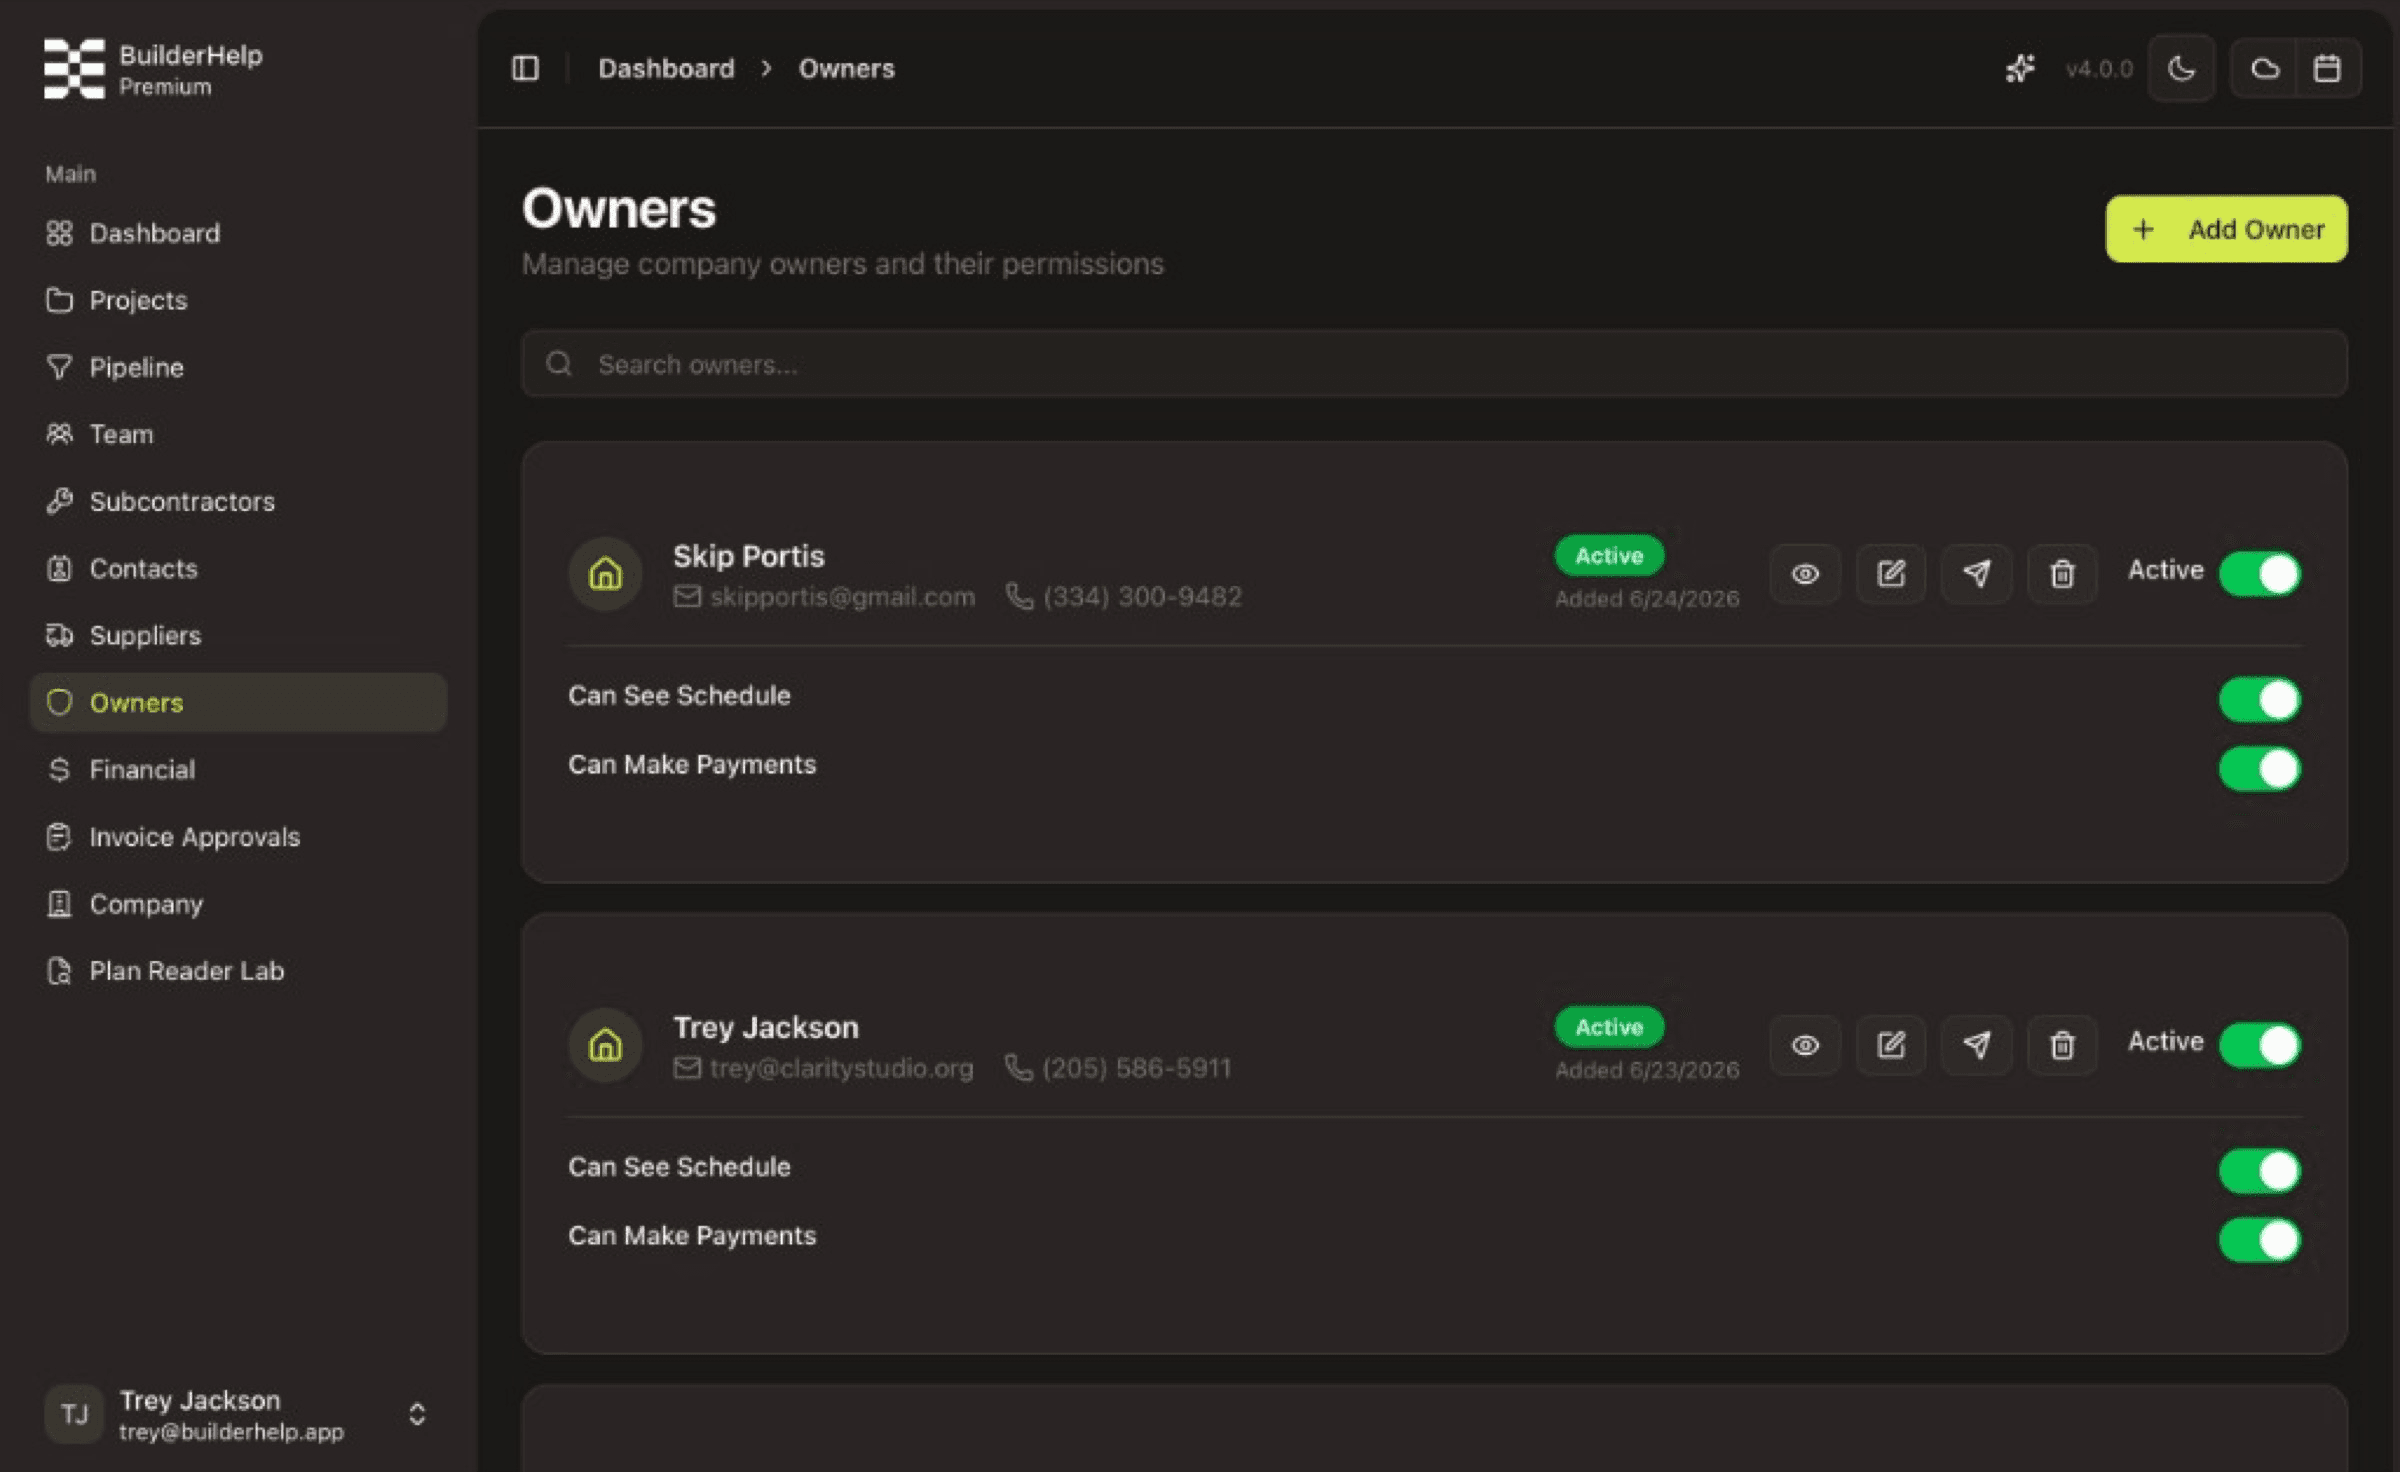Click the house avatar for Trey Jackson owner card
Screen dimensions: 2400x1472
tap(605, 1045)
